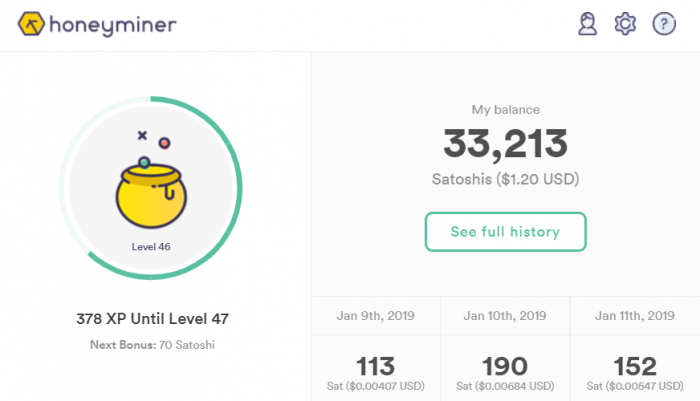The height and width of the screenshot is (401, 700).
Task: Click the honeyminer wordmark text
Action: coord(113,25)
